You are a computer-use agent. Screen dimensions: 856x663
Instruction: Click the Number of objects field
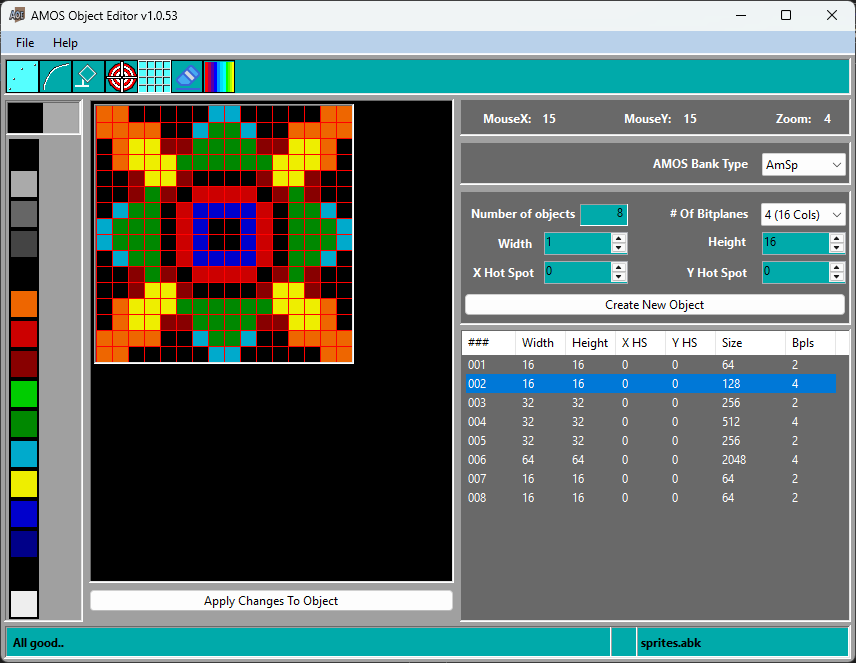[x=604, y=215]
